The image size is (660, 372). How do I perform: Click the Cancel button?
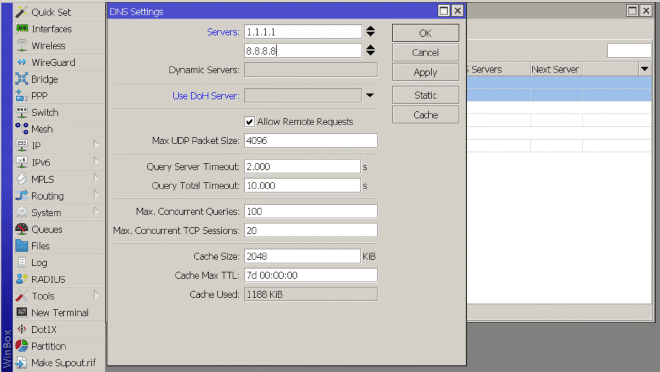tap(425, 53)
